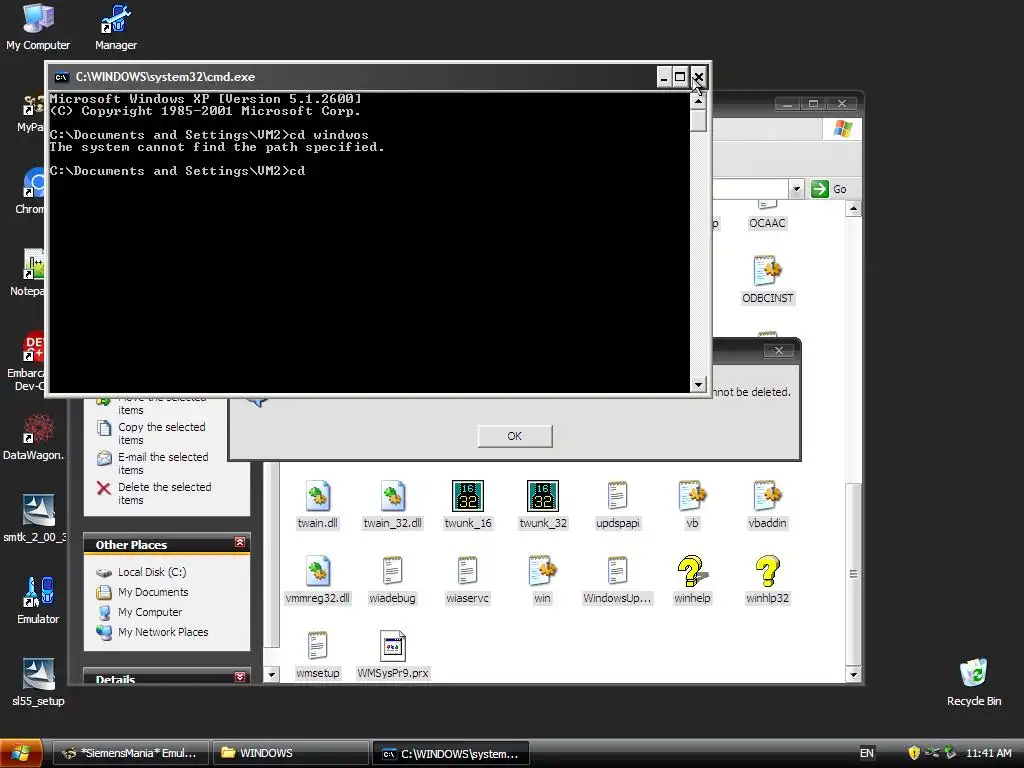Switch to SiemensMania Emulator taskbar item
The height and width of the screenshot is (768, 1024).
click(x=130, y=753)
